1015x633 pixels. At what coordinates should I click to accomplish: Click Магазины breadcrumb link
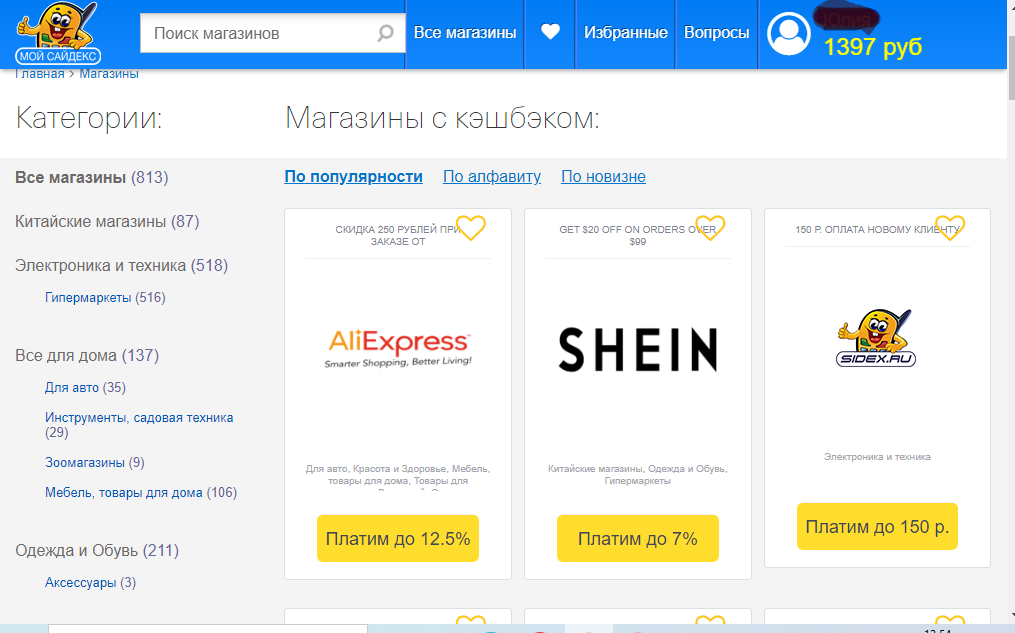pos(109,74)
